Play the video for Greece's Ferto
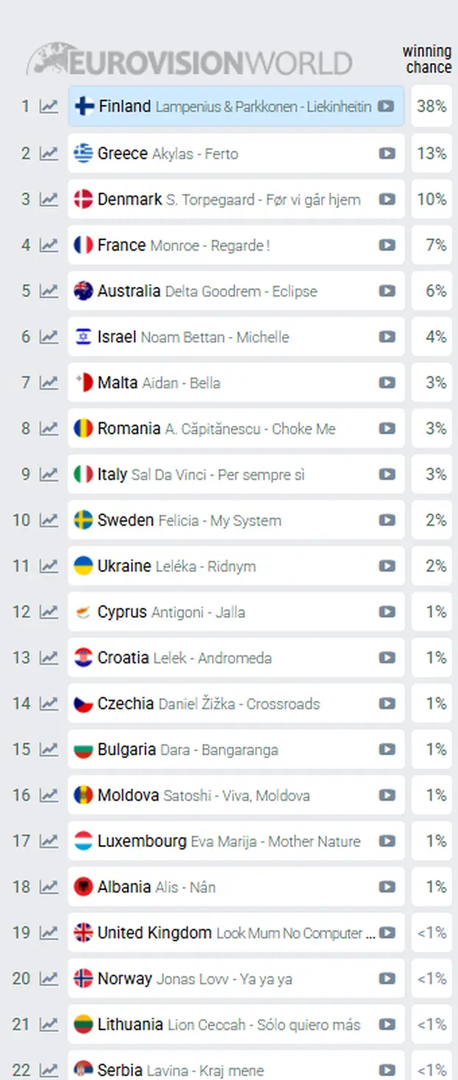458x1080 pixels. [387, 154]
